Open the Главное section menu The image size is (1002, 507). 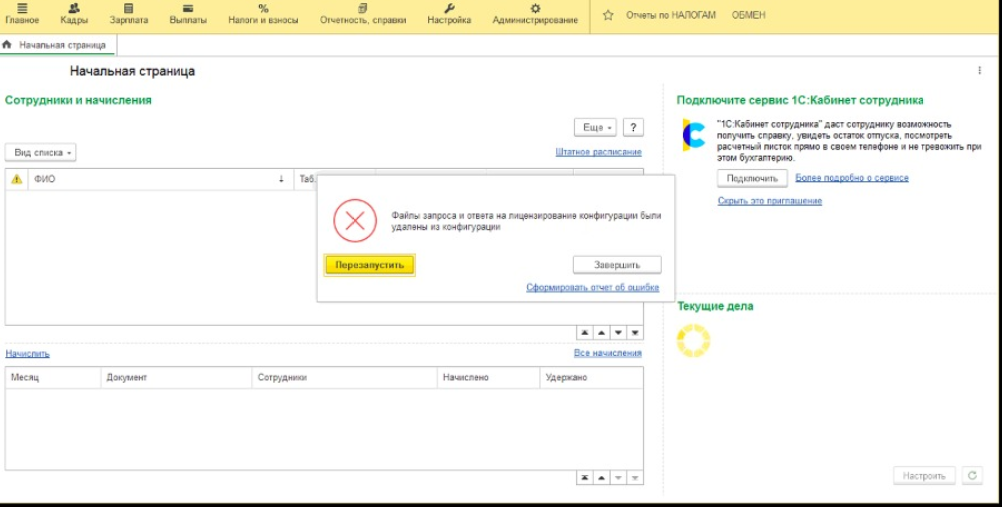(22, 14)
